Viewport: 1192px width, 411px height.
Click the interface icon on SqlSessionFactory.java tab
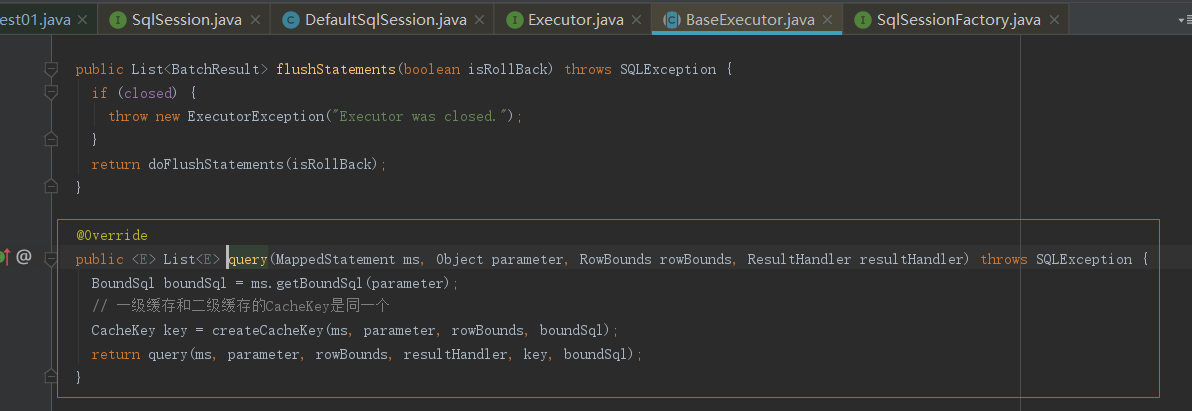click(x=863, y=21)
